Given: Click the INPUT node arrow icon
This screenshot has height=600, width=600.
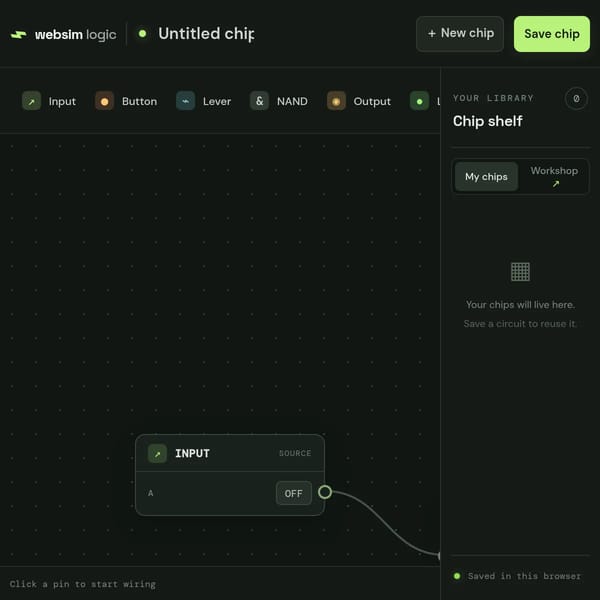Looking at the screenshot, I should pos(157,453).
